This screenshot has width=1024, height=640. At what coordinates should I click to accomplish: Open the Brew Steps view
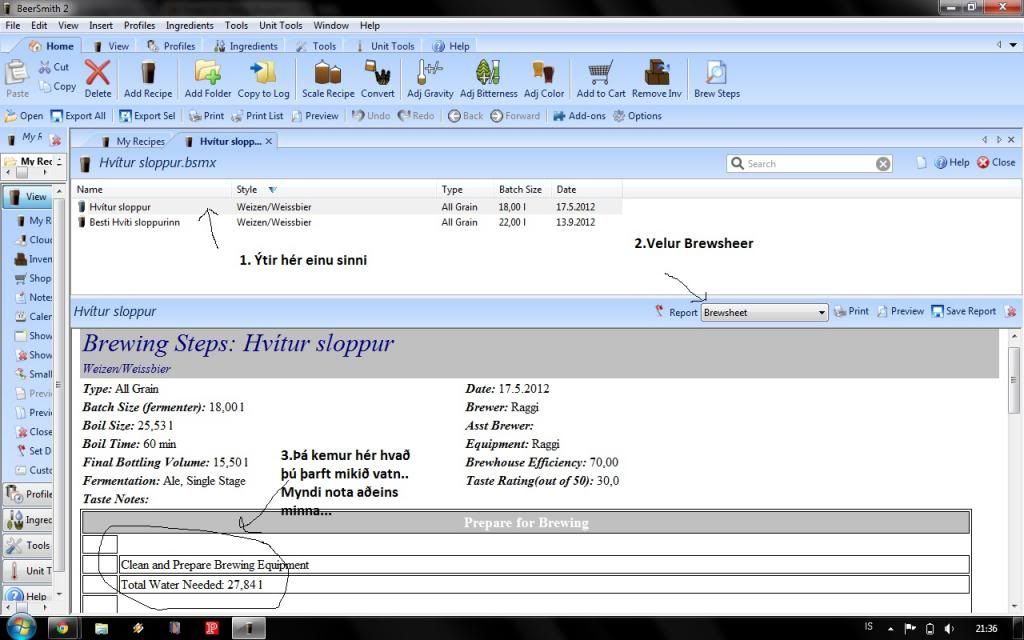click(716, 78)
